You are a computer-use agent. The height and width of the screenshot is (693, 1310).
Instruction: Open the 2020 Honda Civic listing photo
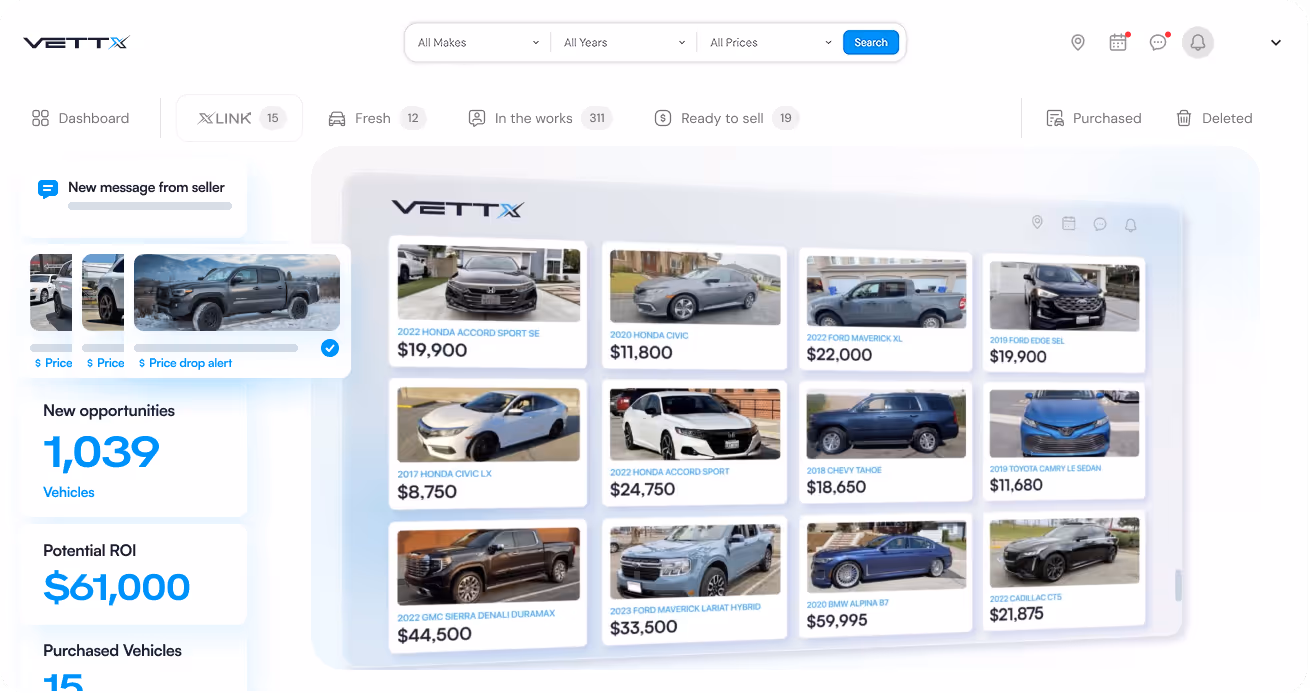[x=695, y=289]
